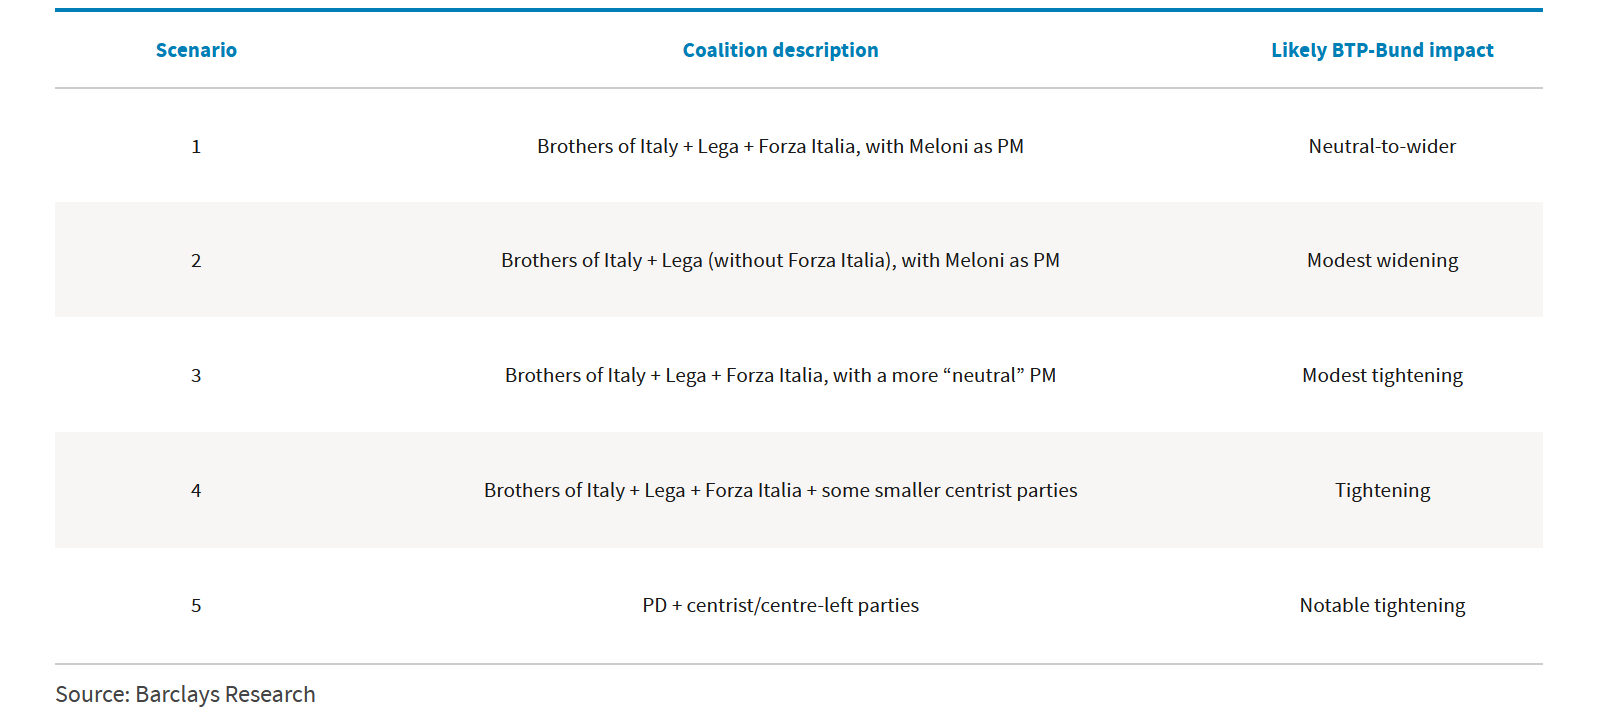Click the Modest widening impact cell

coord(1382,260)
